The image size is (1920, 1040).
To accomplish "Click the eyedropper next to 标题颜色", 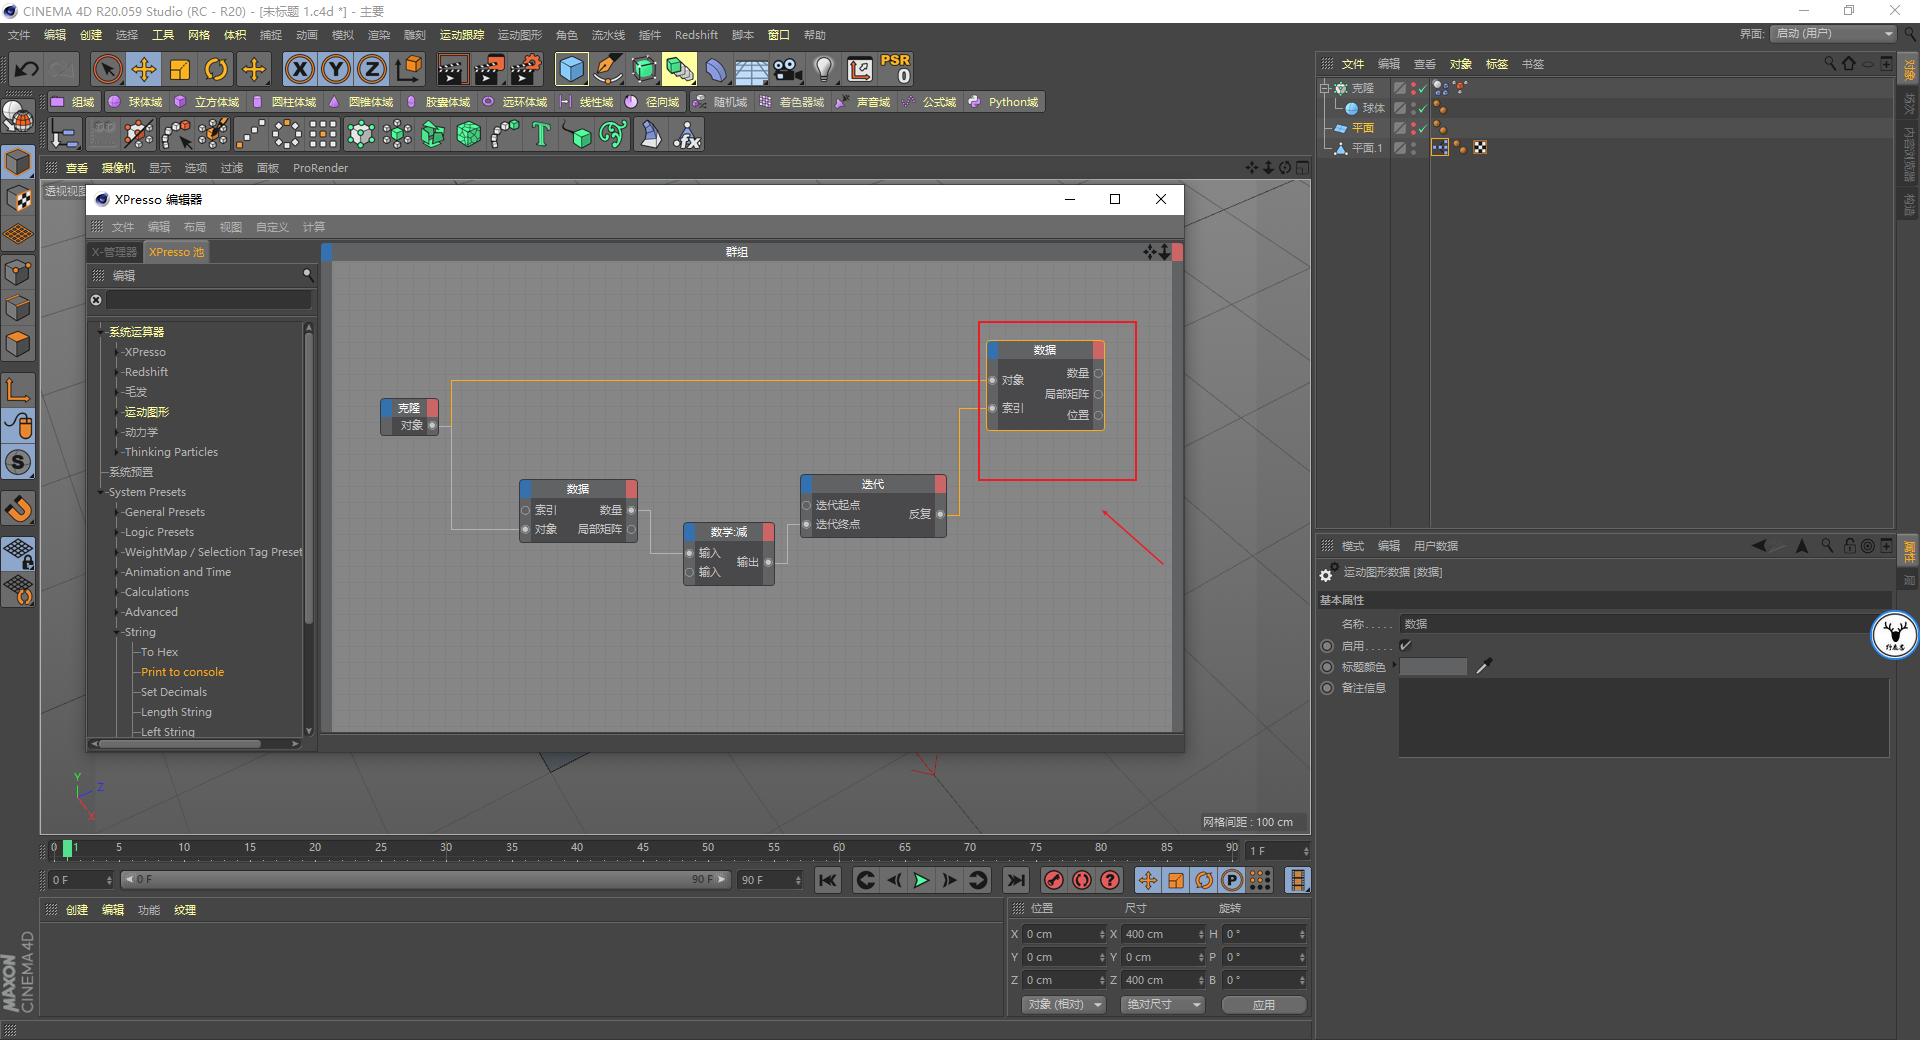I will click(x=1484, y=666).
